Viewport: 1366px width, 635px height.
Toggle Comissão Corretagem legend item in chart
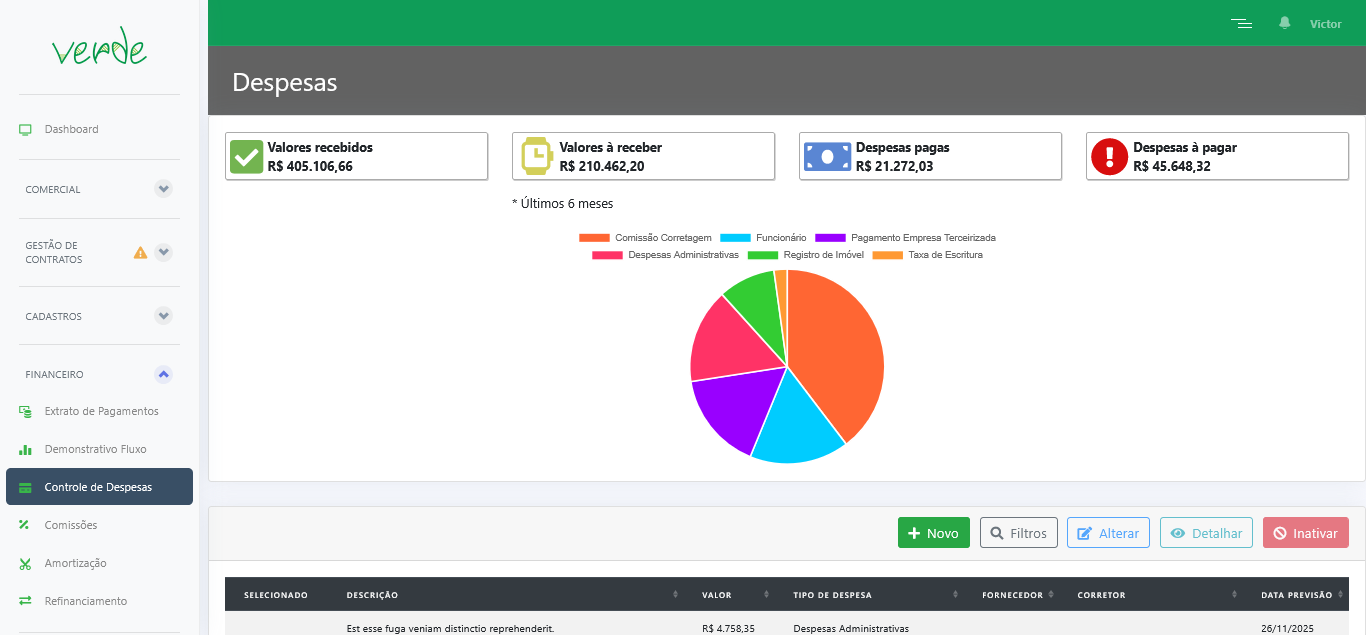[x=646, y=238]
